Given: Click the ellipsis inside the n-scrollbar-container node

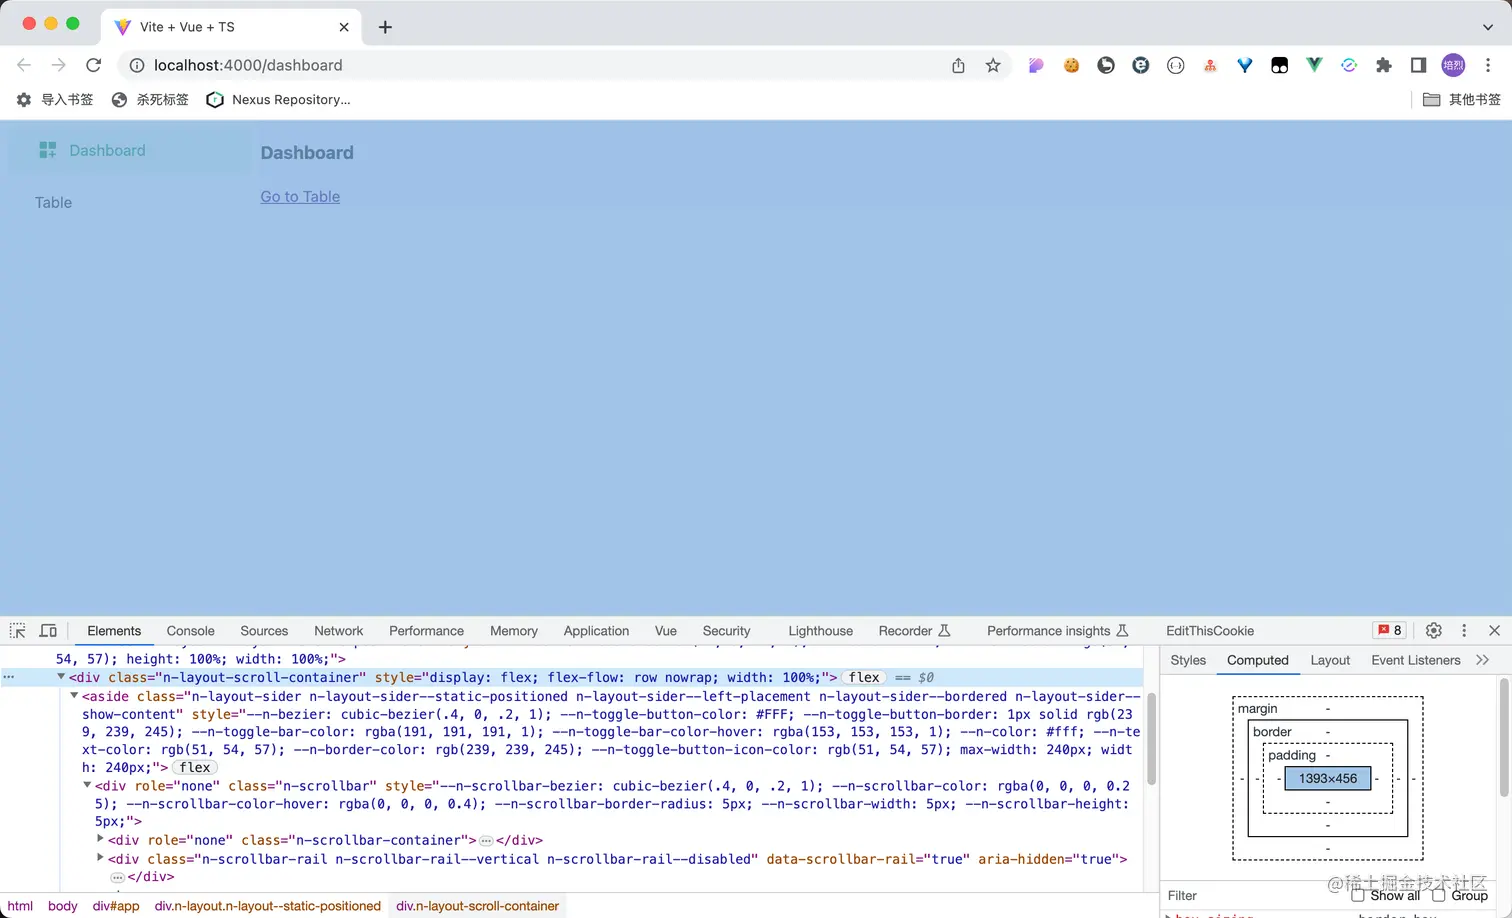Looking at the screenshot, I should (486, 840).
